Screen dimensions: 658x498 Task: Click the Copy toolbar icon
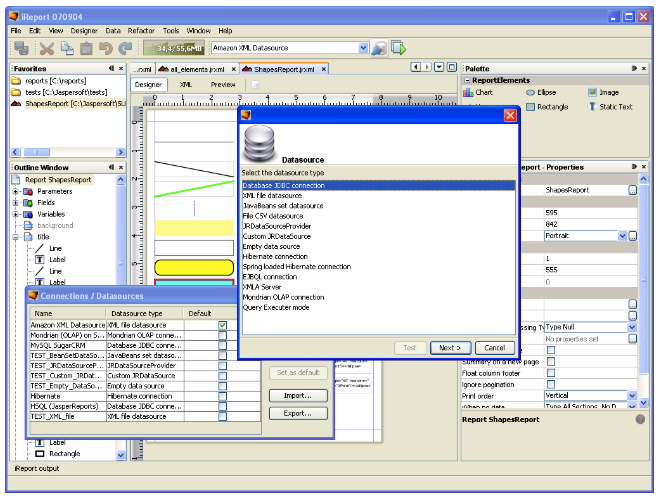point(67,48)
